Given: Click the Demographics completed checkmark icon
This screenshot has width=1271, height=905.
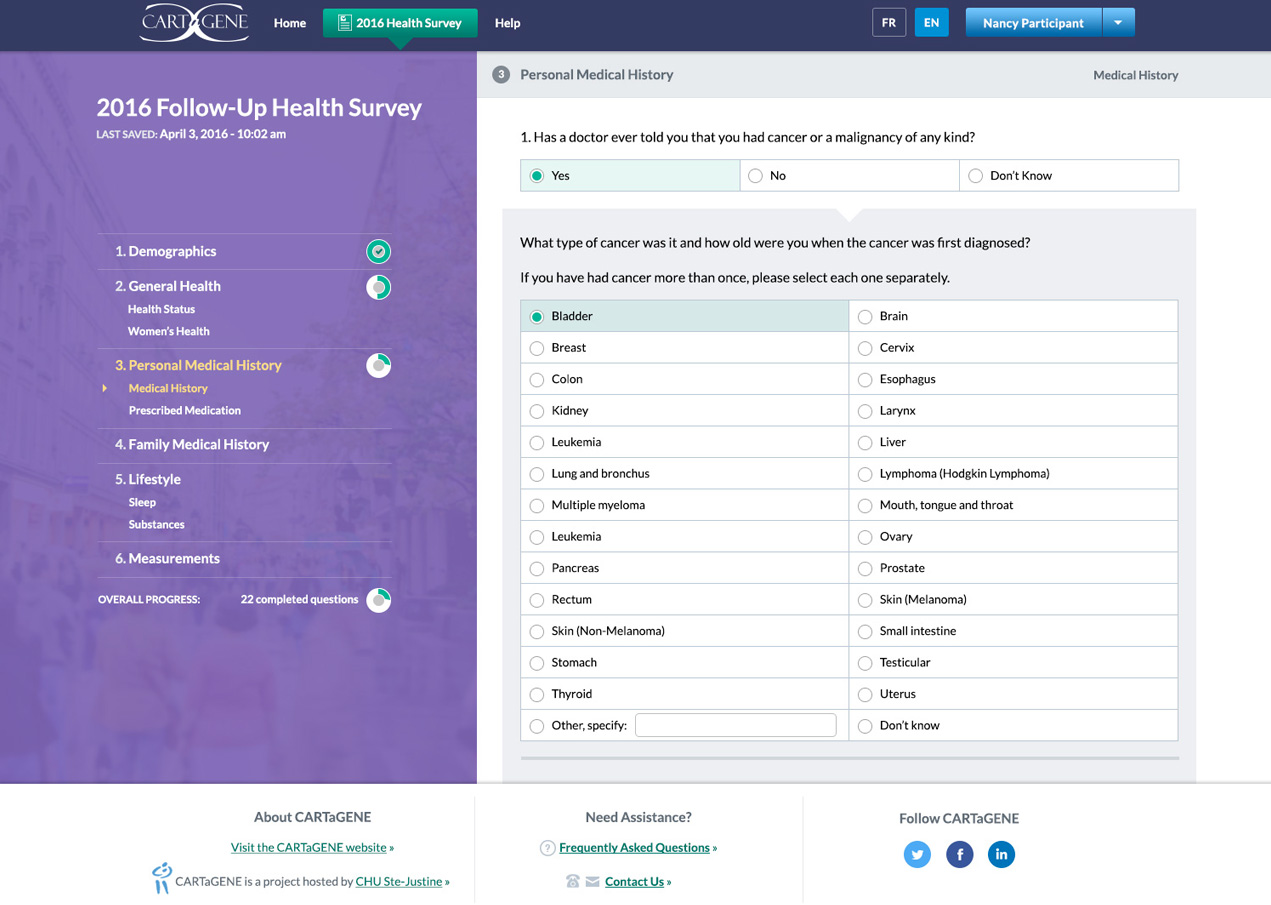Looking at the screenshot, I should pos(378,251).
